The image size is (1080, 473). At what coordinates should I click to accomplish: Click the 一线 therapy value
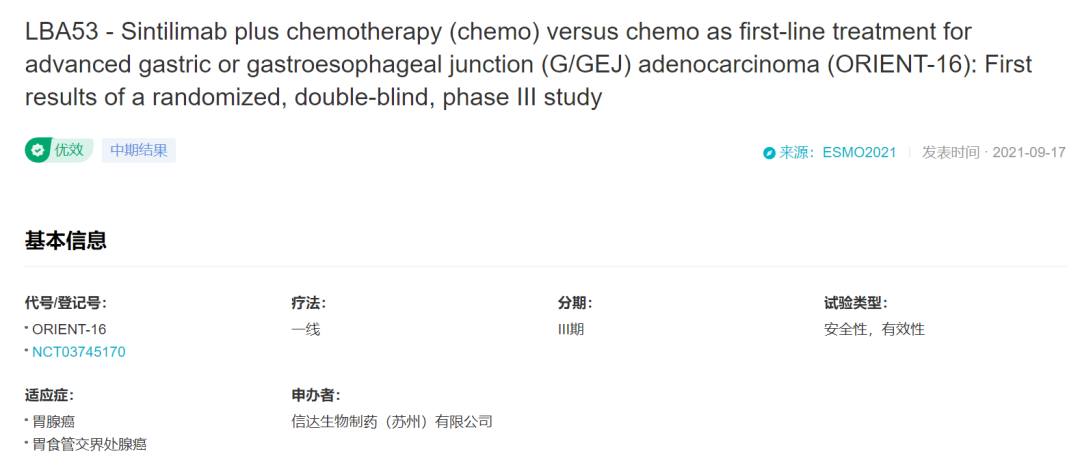(x=306, y=329)
